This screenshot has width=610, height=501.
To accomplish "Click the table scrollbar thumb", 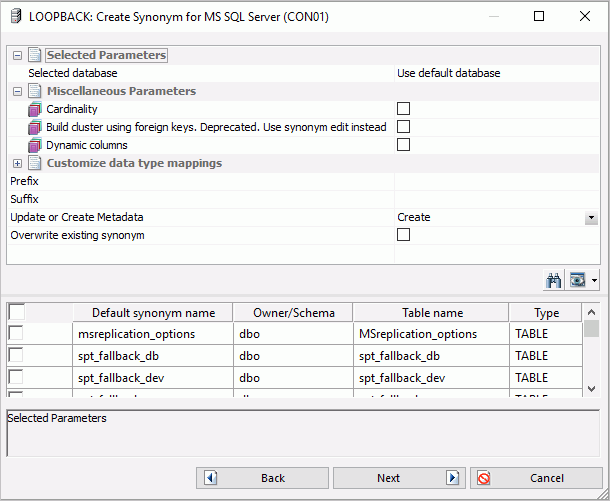I will pyautogui.click(x=591, y=329).
